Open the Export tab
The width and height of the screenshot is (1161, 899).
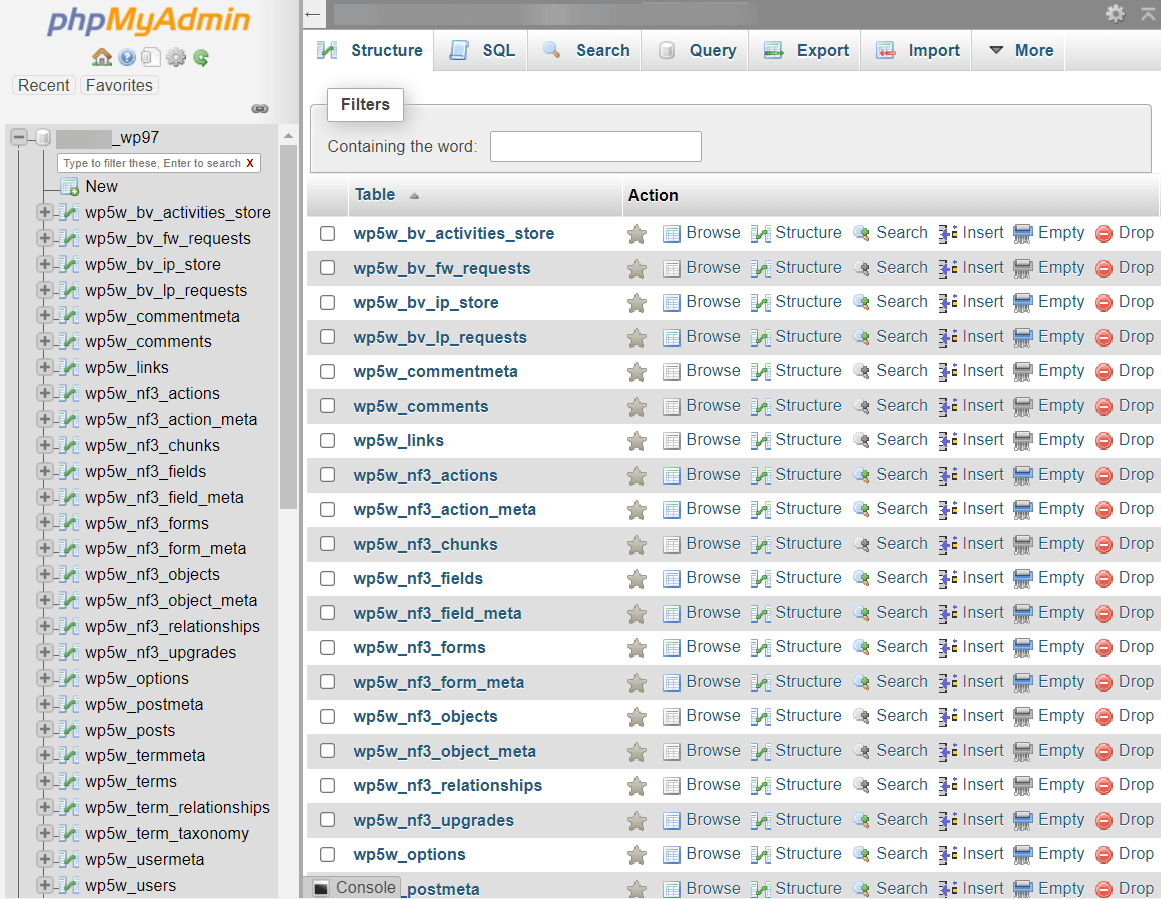point(805,50)
